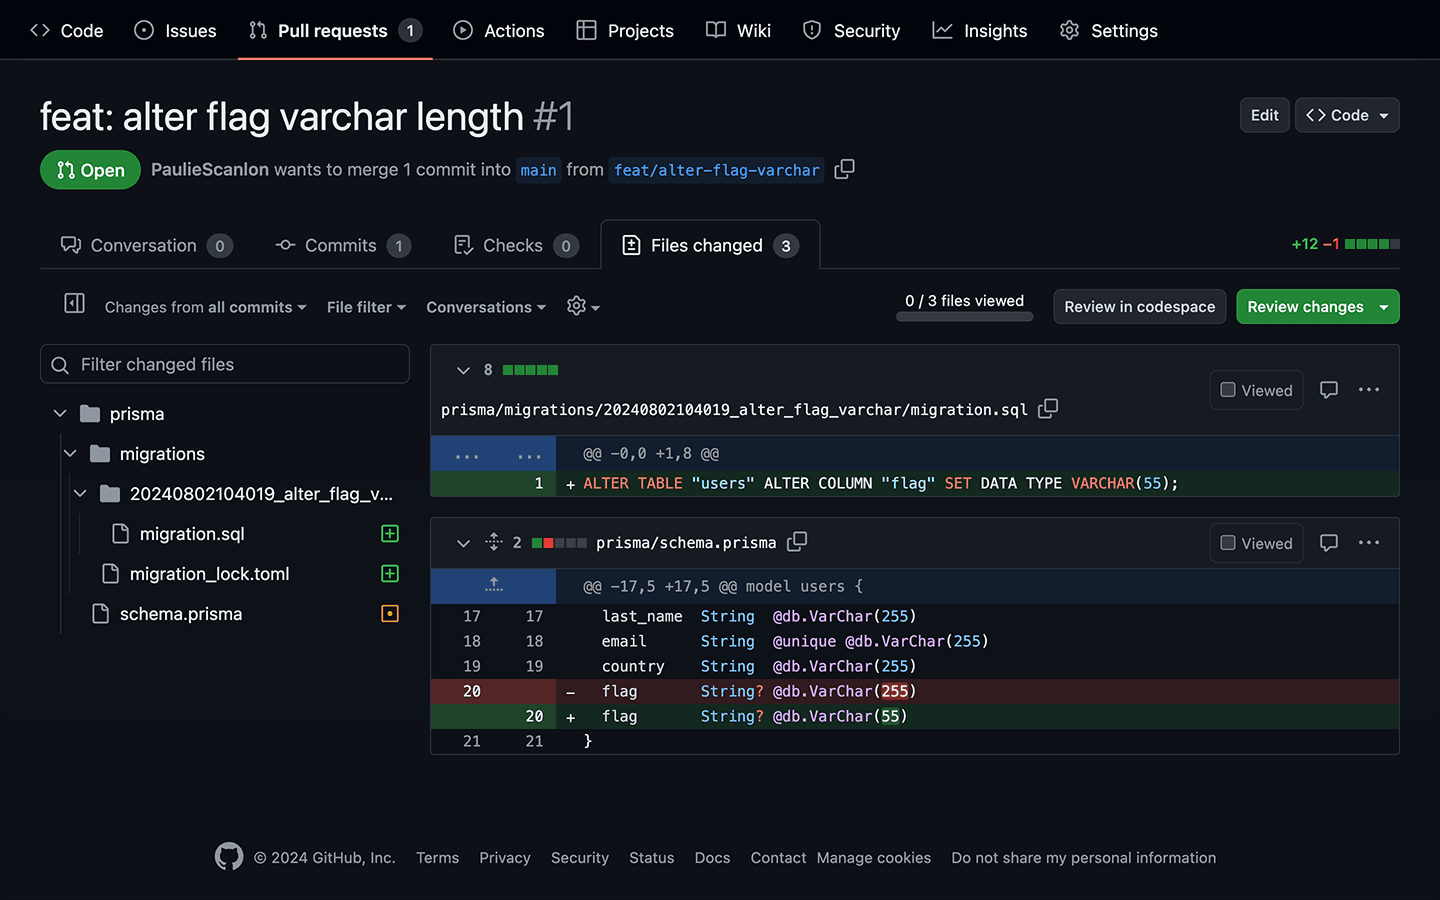Toggle the file tree sidebar icon
This screenshot has width=1440, height=900.
74,303
